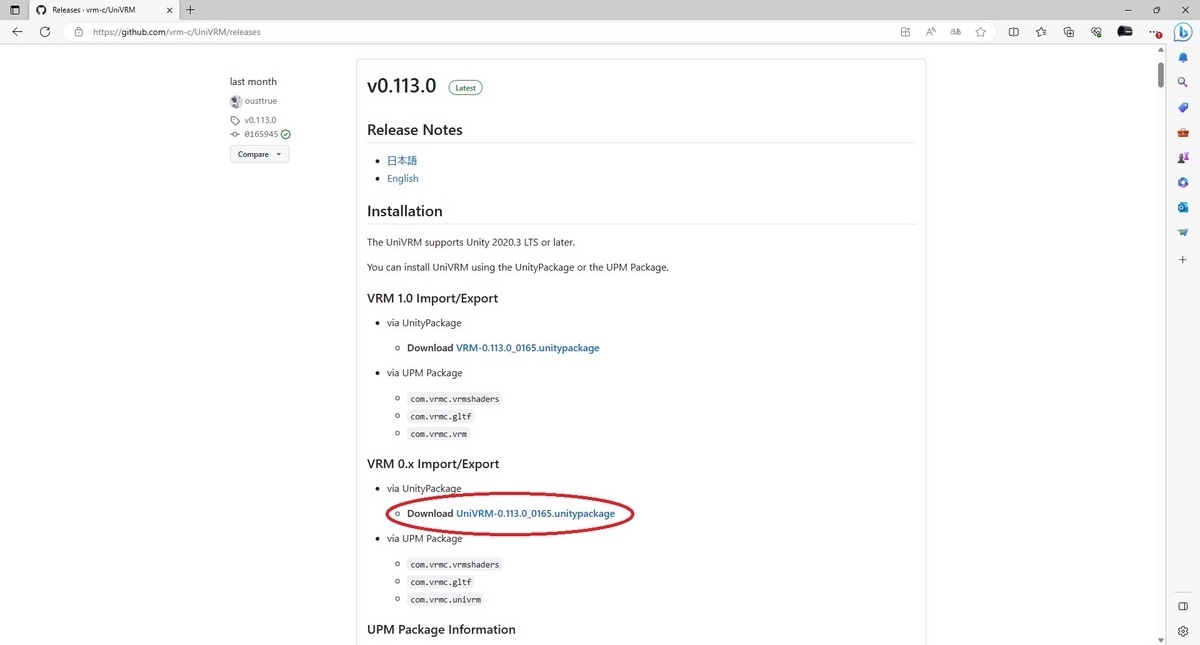Open Browser essentials heart icon

1096,32
